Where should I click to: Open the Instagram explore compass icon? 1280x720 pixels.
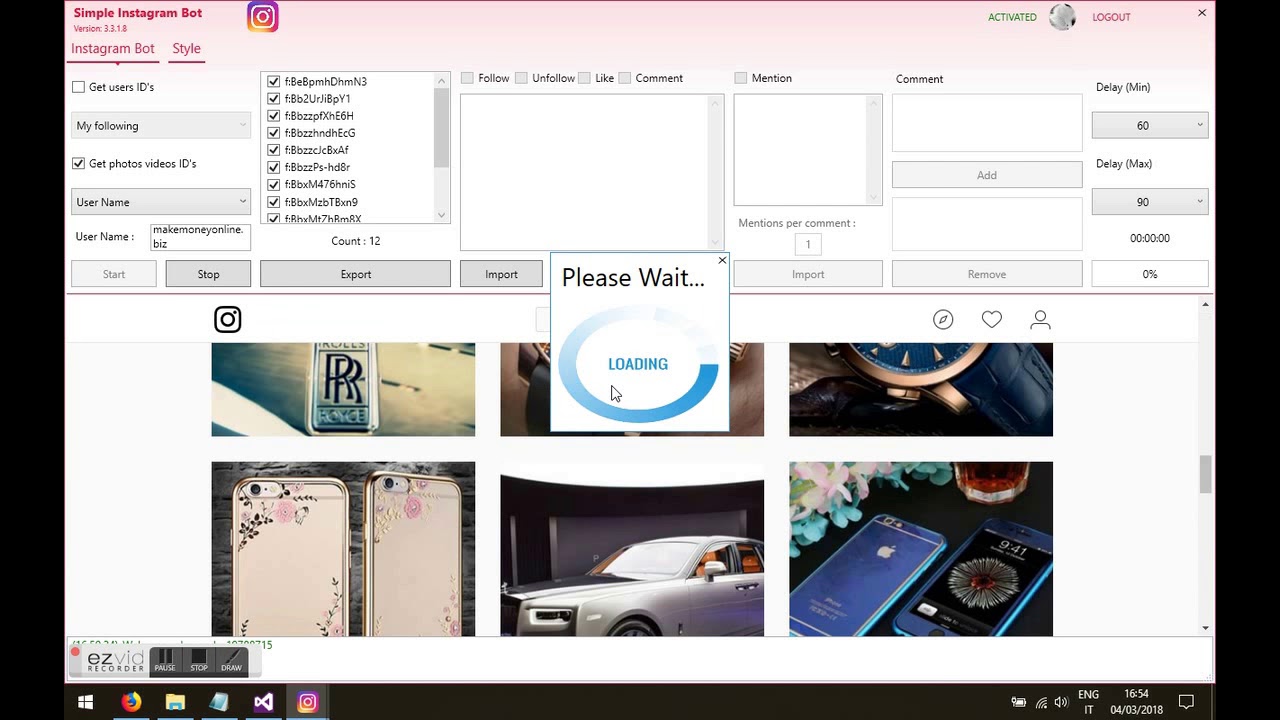(943, 319)
